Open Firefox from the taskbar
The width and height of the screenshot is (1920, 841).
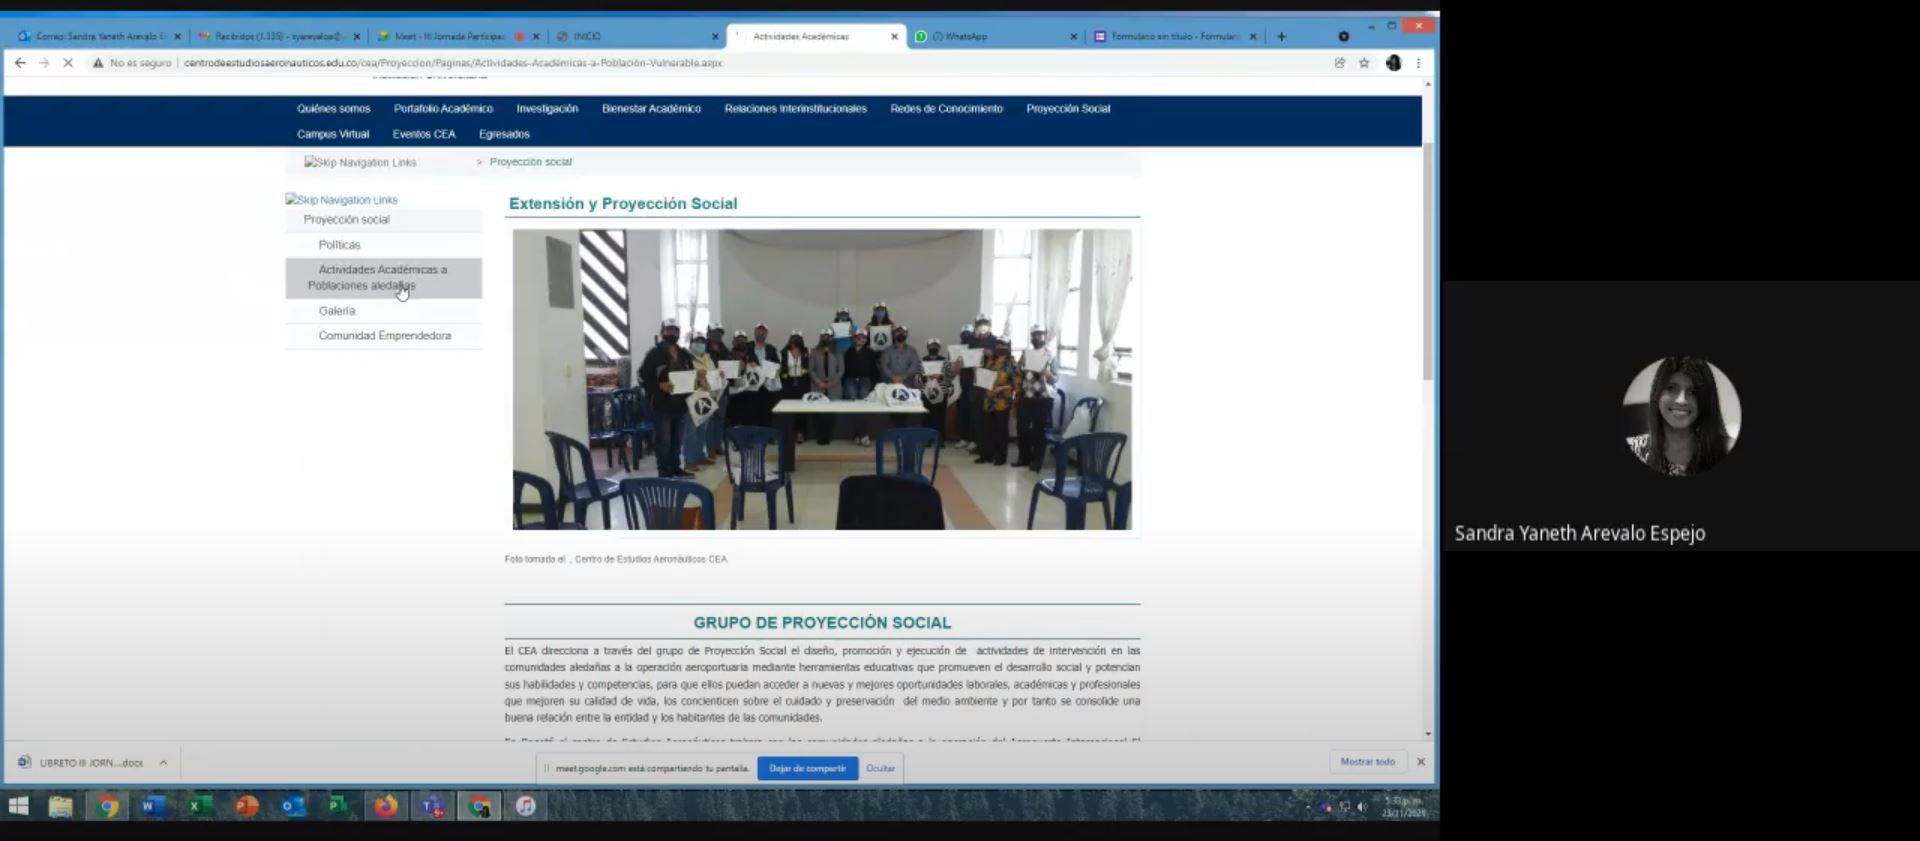coord(385,806)
